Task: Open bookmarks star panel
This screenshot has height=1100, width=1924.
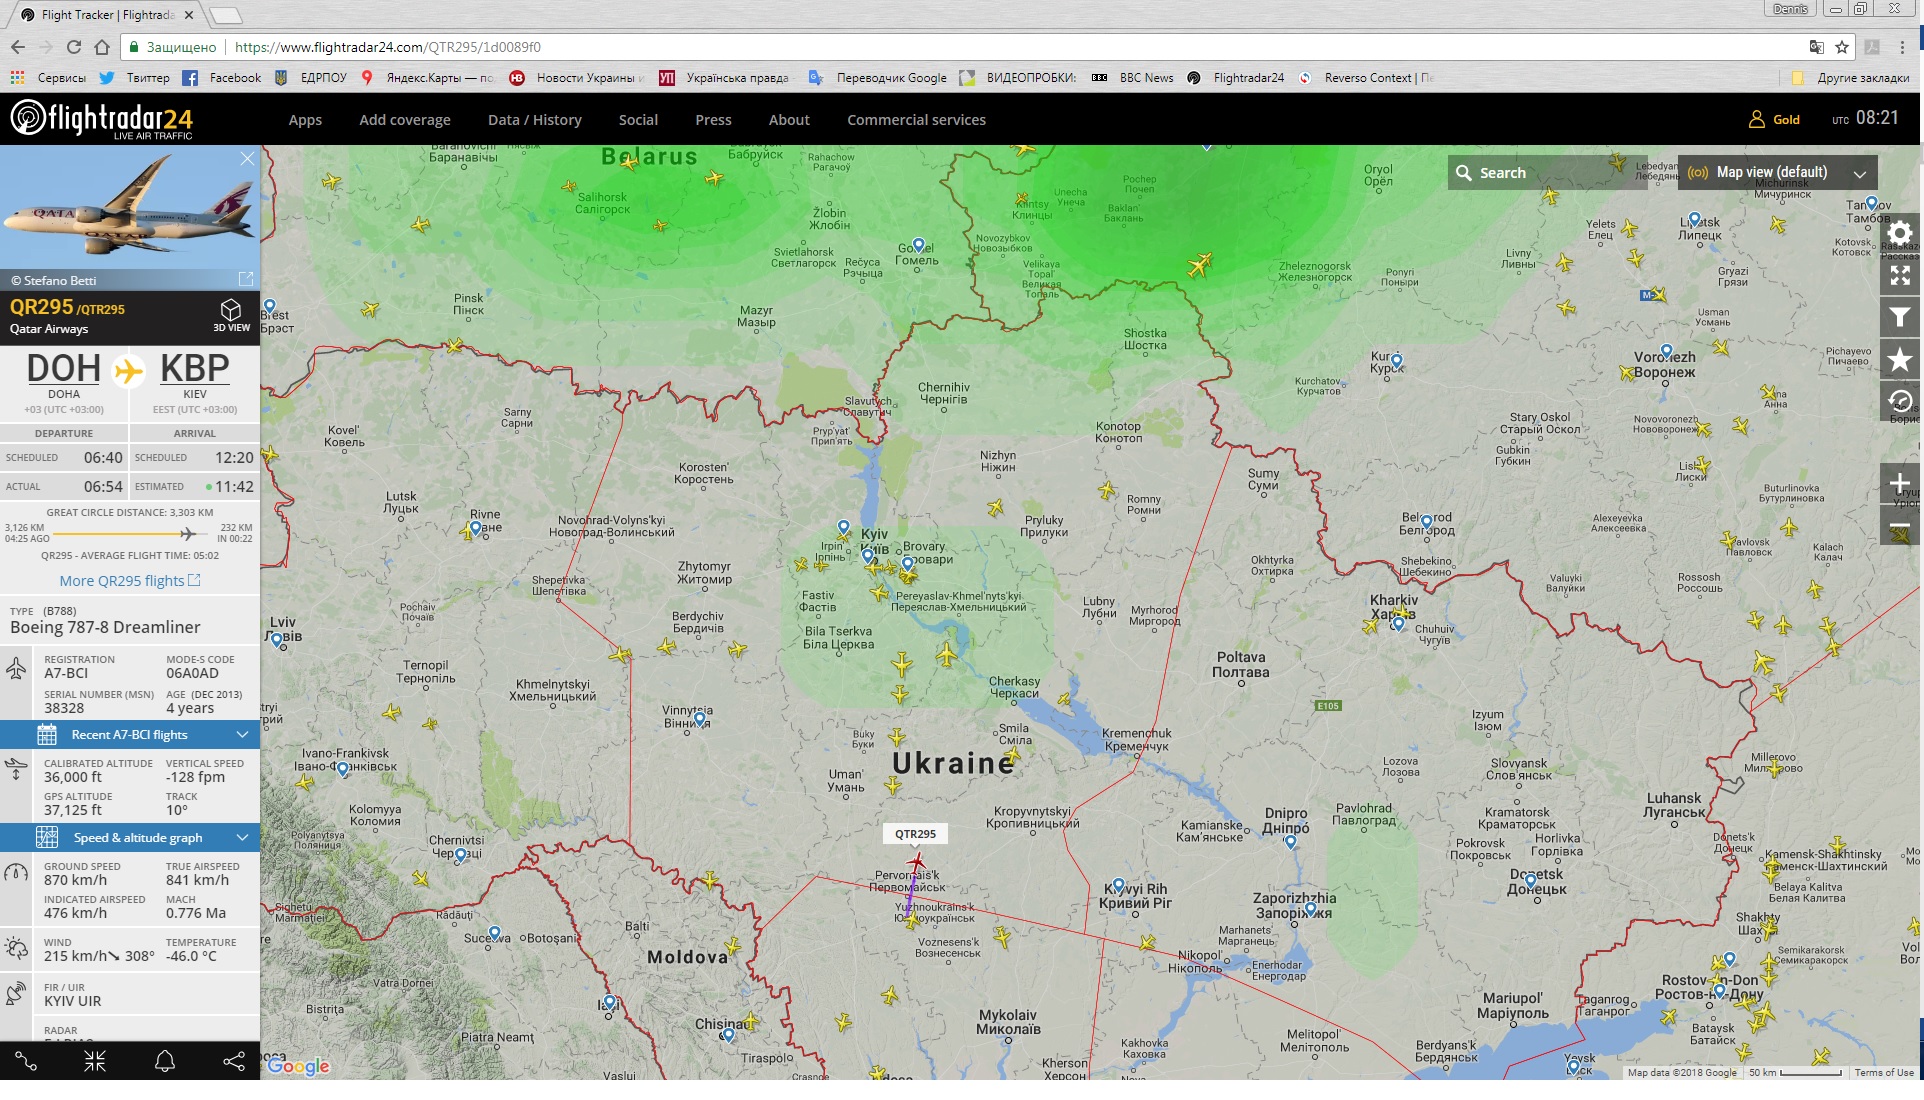Action: point(1899,360)
